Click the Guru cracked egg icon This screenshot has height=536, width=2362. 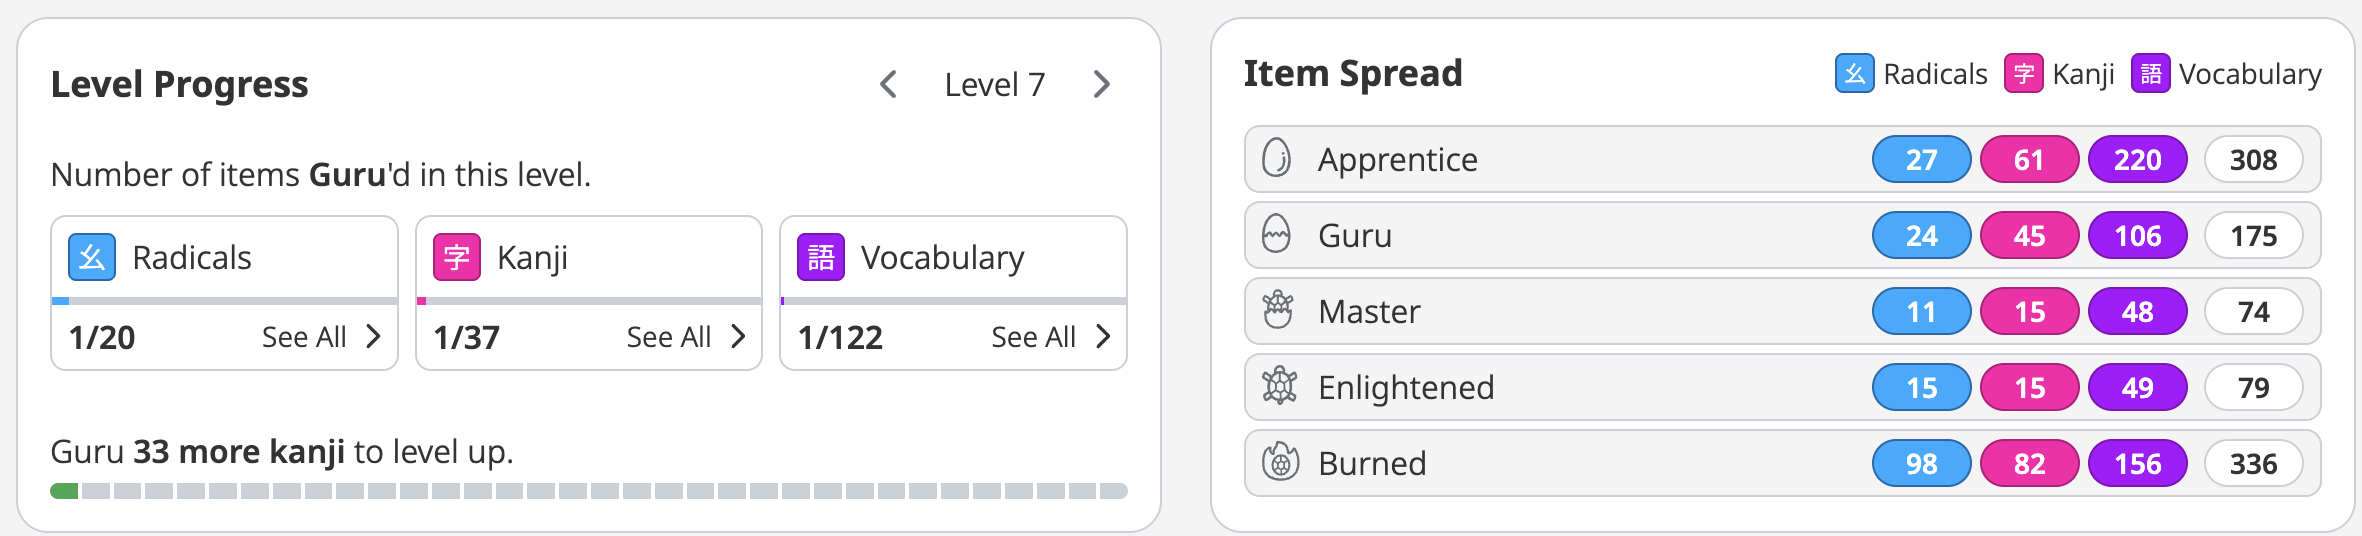pyautogui.click(x=1277, y=234)
